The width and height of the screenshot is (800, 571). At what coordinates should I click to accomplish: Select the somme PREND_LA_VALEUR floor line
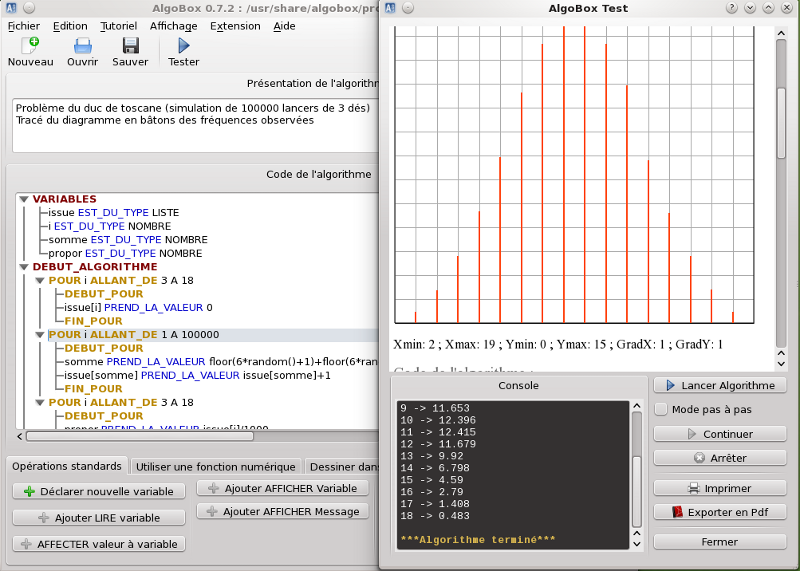[220, 362]
